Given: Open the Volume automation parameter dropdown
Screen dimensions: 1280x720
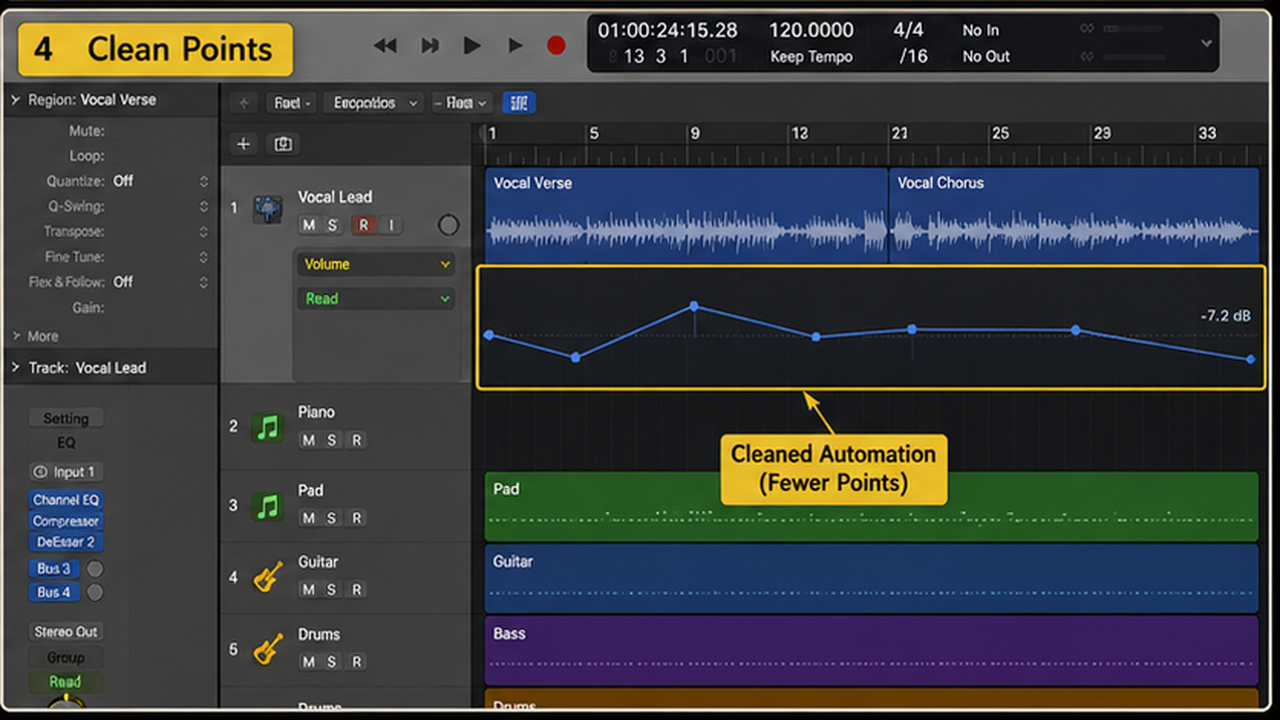Looking at the screenshot, I should pyautogui.click(x=375, y=264).
